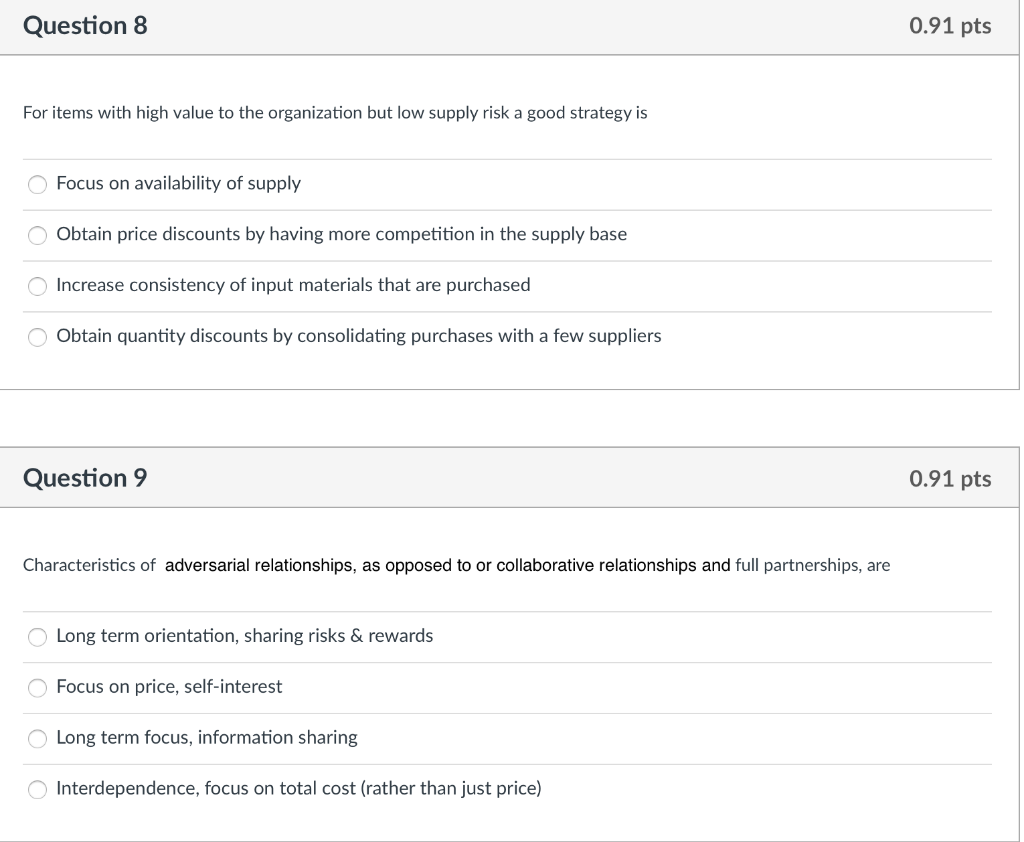Click the answer text 'Long term focus, information sharing'

pos(206,738)
